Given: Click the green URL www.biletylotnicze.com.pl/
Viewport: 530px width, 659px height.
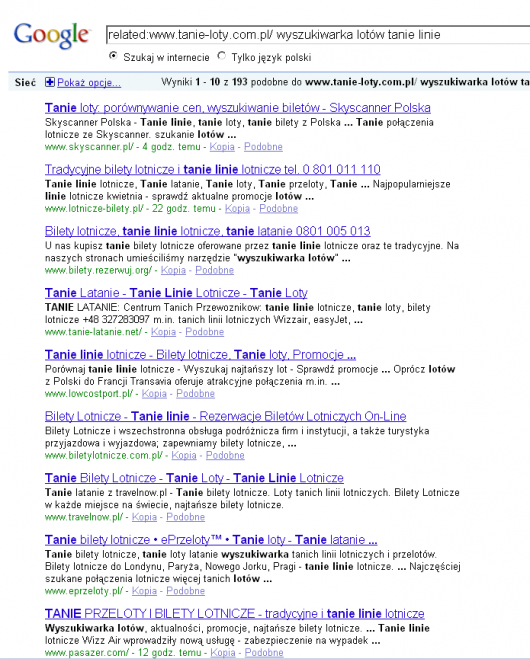Looking at the screenshot, I should tap(104, 456).
